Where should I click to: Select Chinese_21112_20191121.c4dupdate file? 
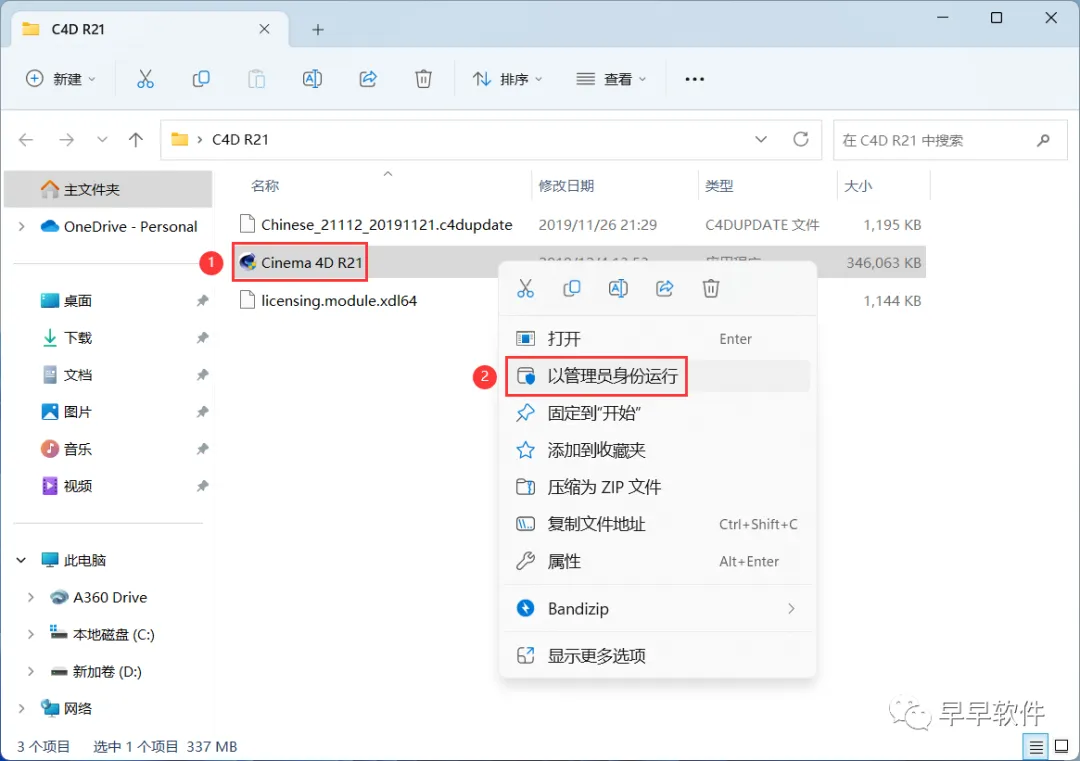[x=386, y=225]
